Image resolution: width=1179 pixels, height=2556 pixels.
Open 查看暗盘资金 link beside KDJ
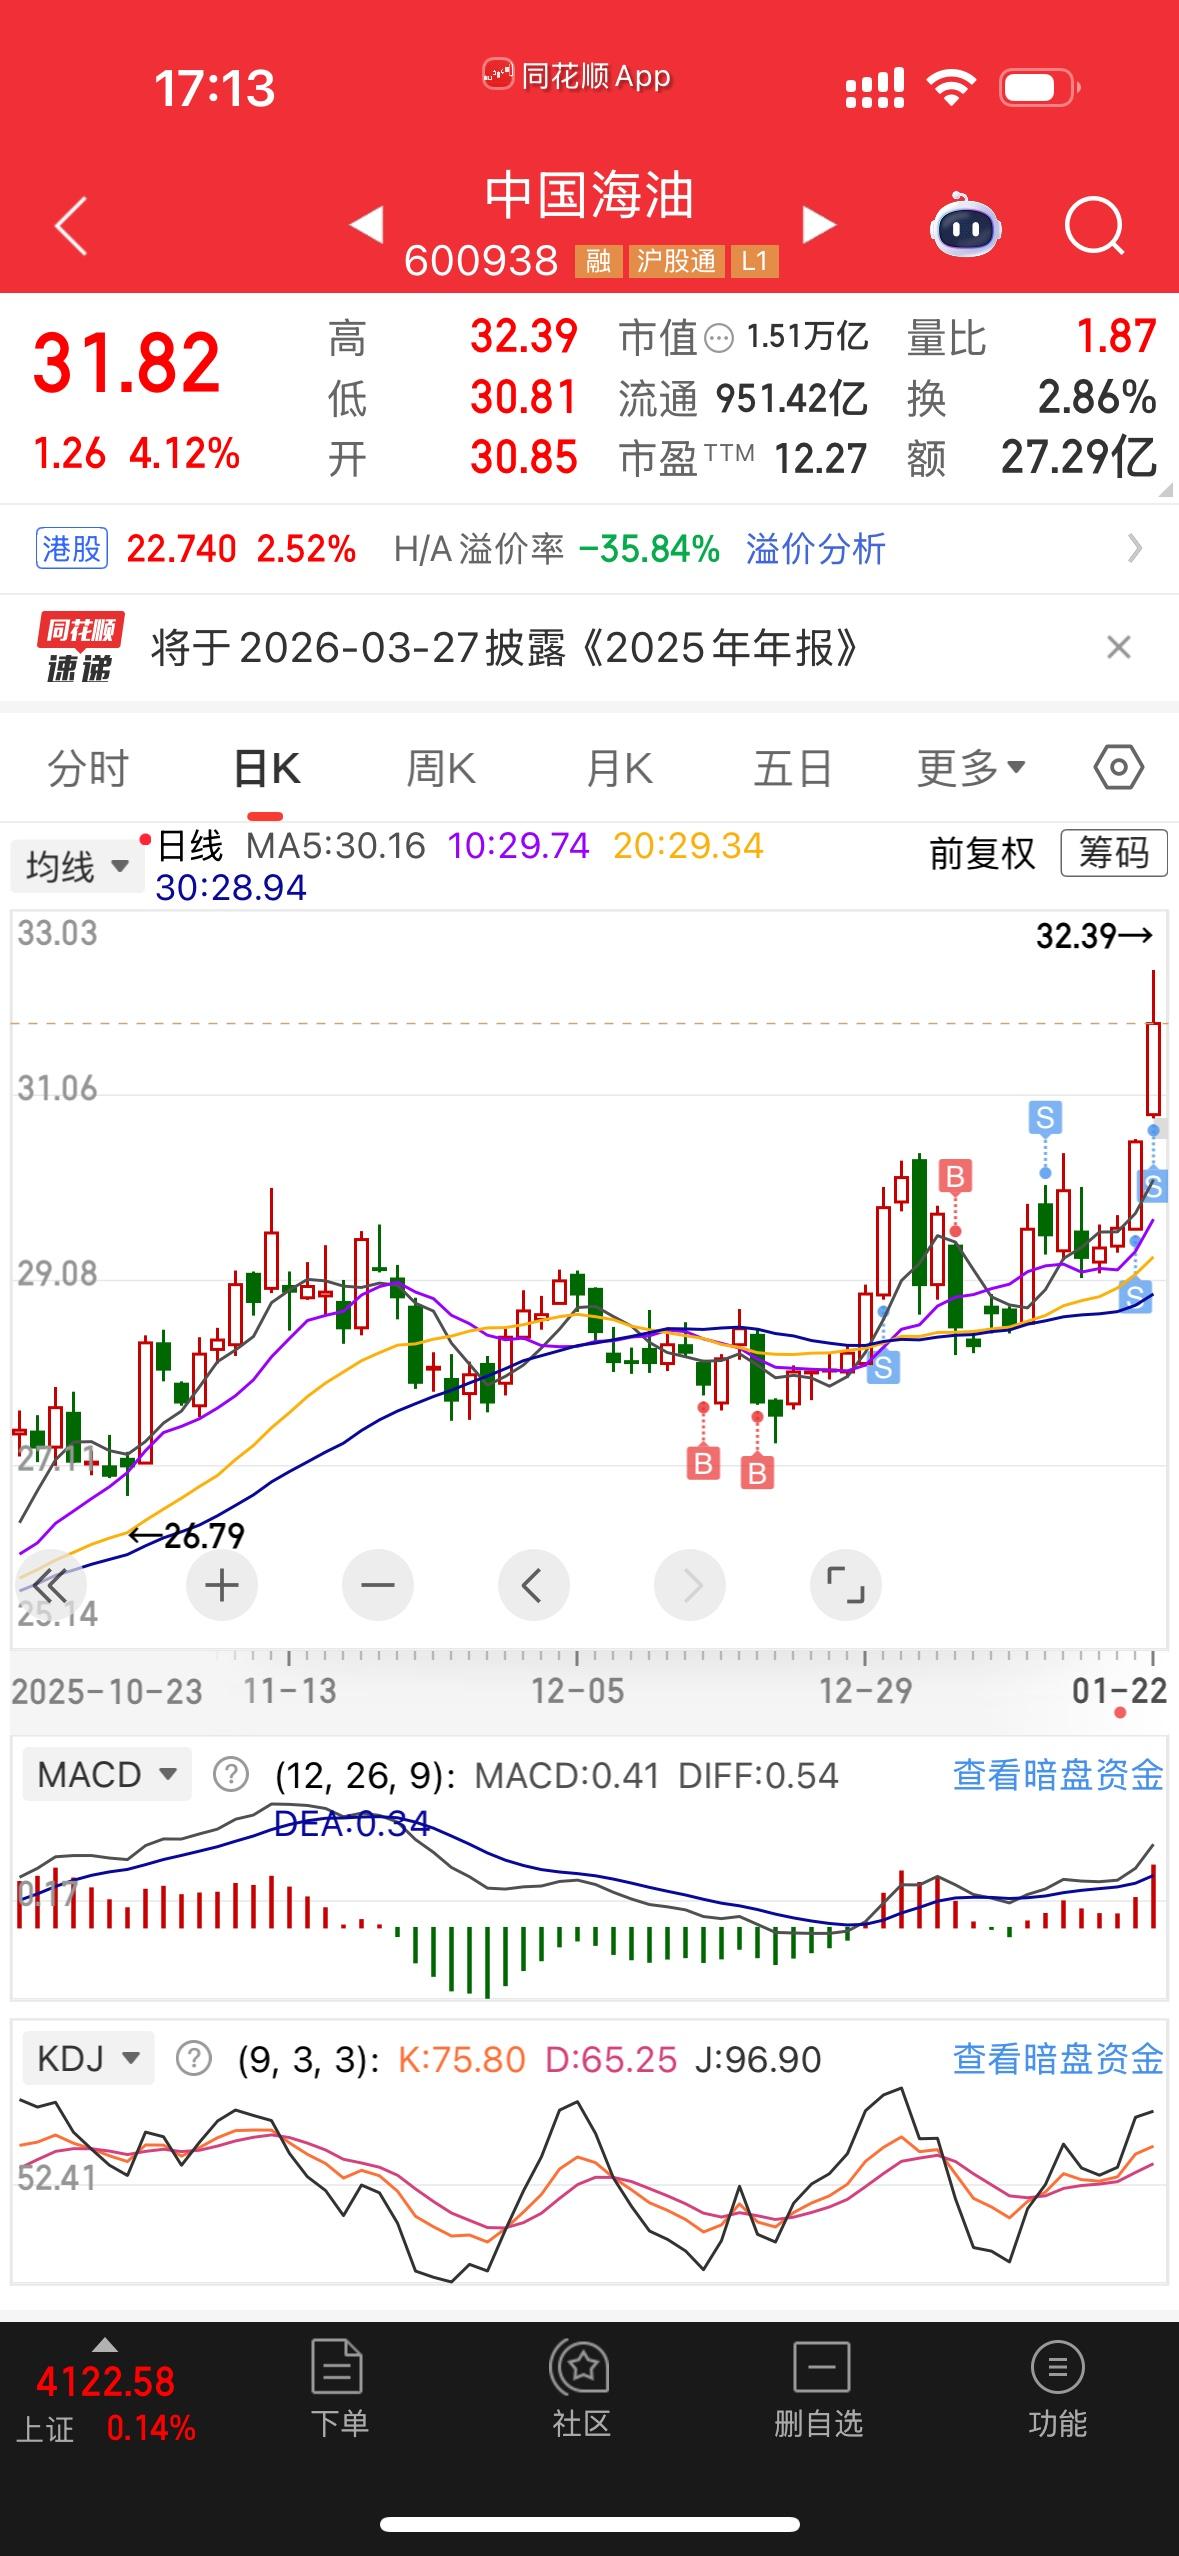1058,2059
